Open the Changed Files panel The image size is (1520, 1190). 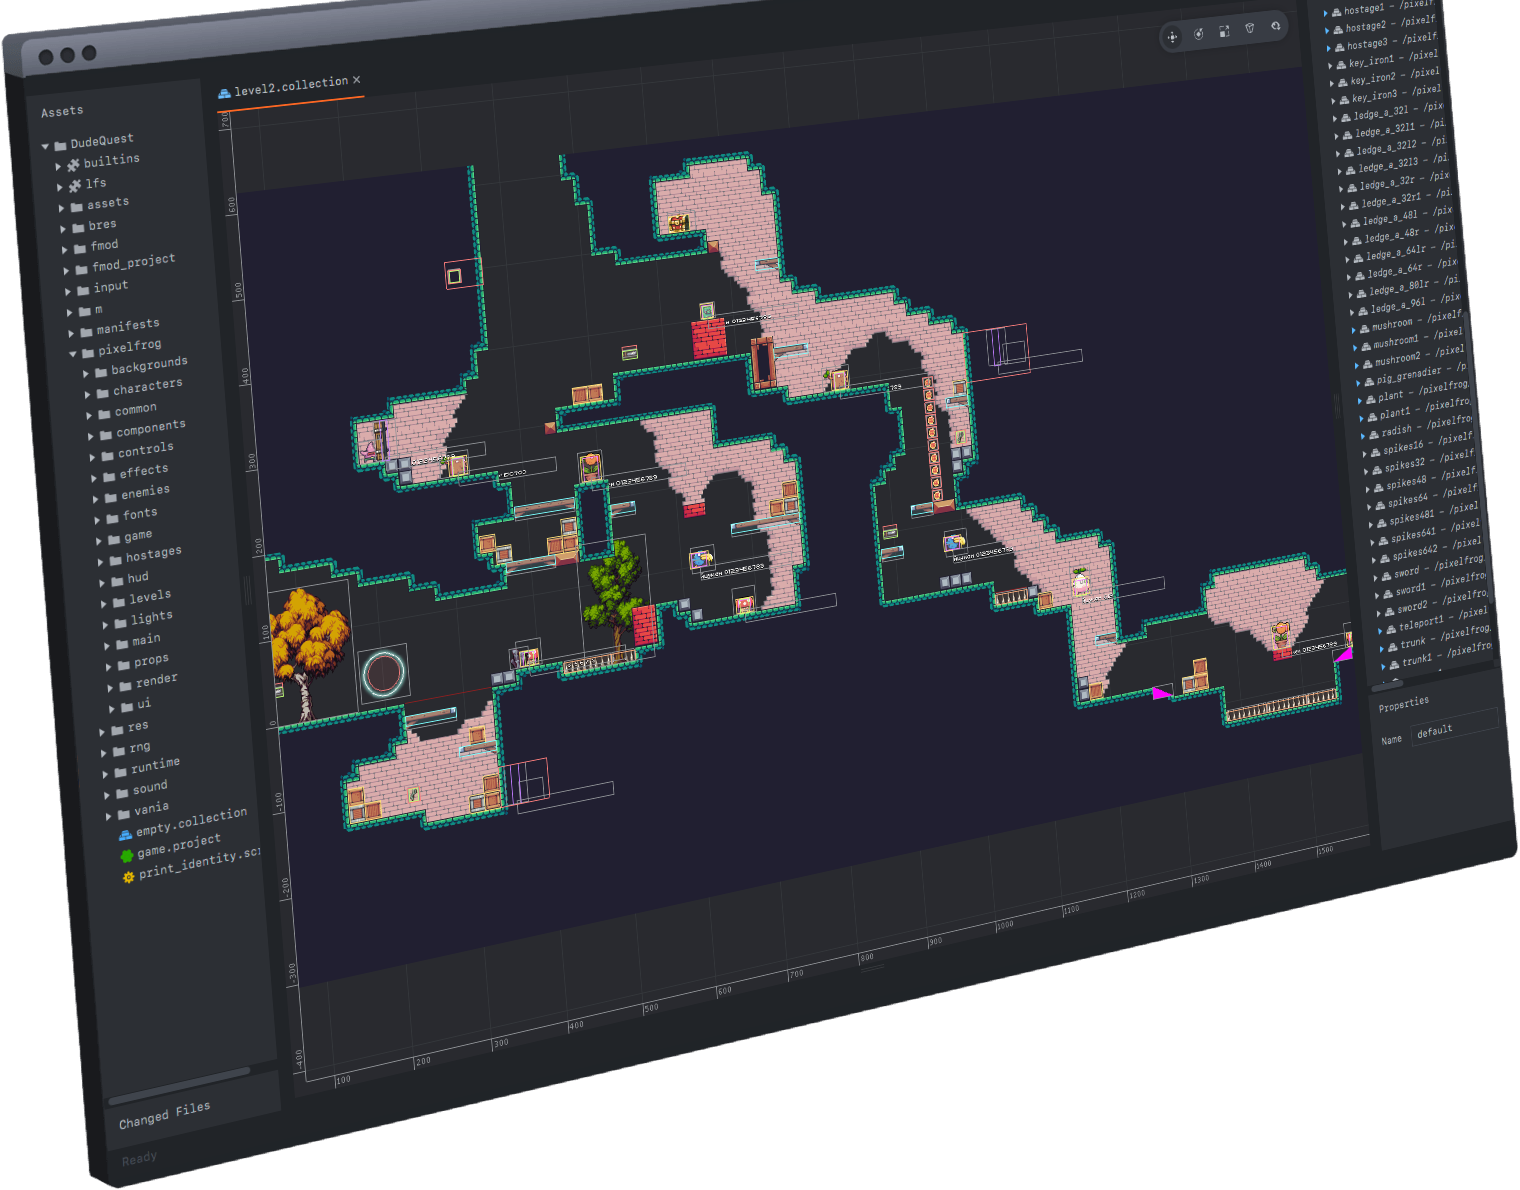165,1114
